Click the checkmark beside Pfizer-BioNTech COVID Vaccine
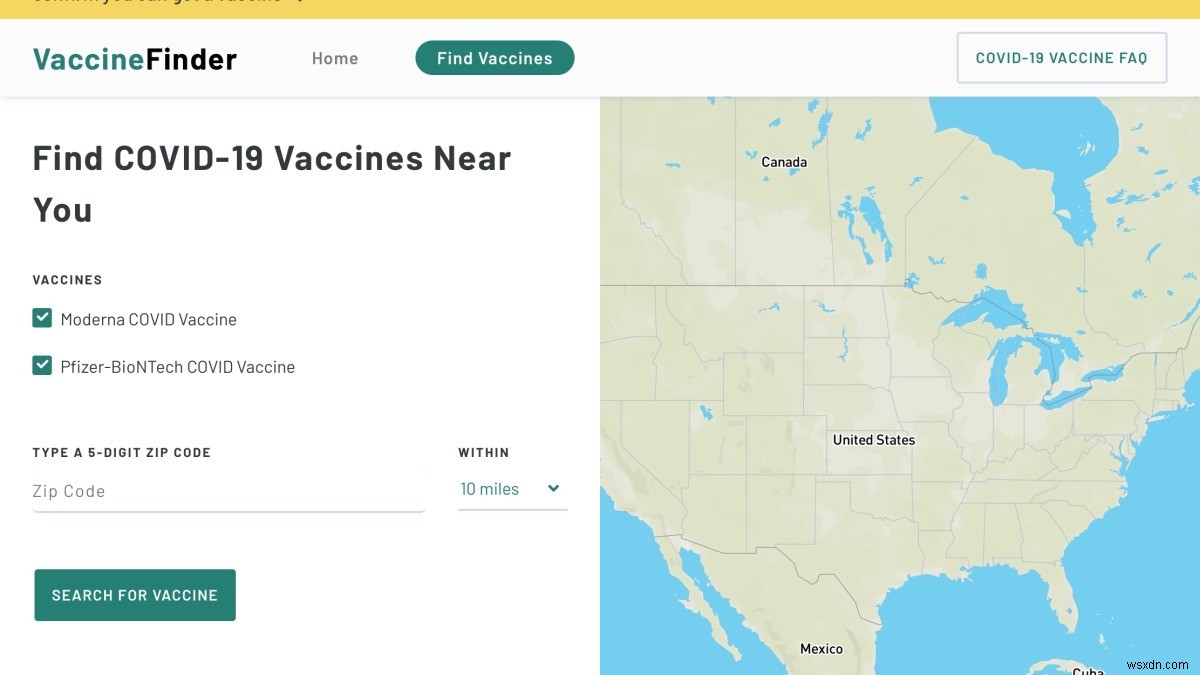This screenshot has width=1200, height=675. coord(42,364)
